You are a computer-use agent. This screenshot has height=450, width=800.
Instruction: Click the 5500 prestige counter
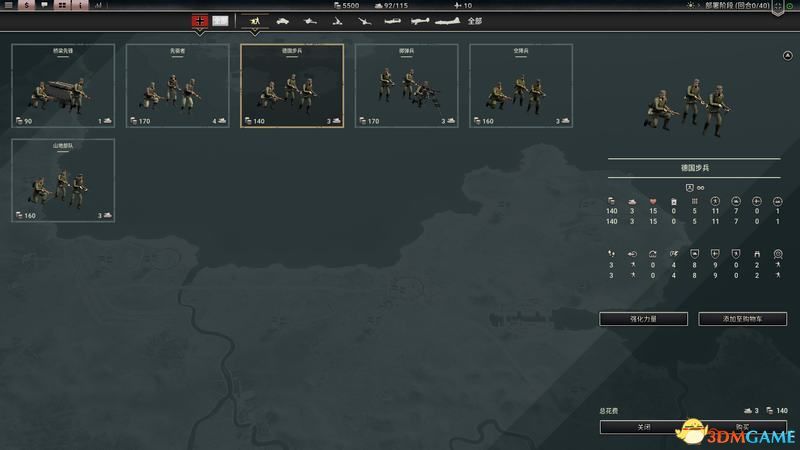click(346, 5)
